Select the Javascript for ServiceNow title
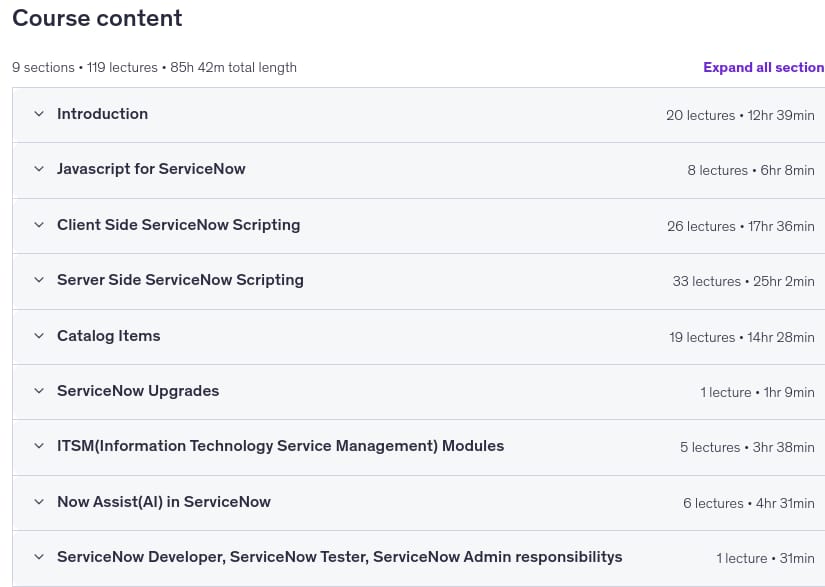Screen dimensions: 825x587 [x=151, y=169]
